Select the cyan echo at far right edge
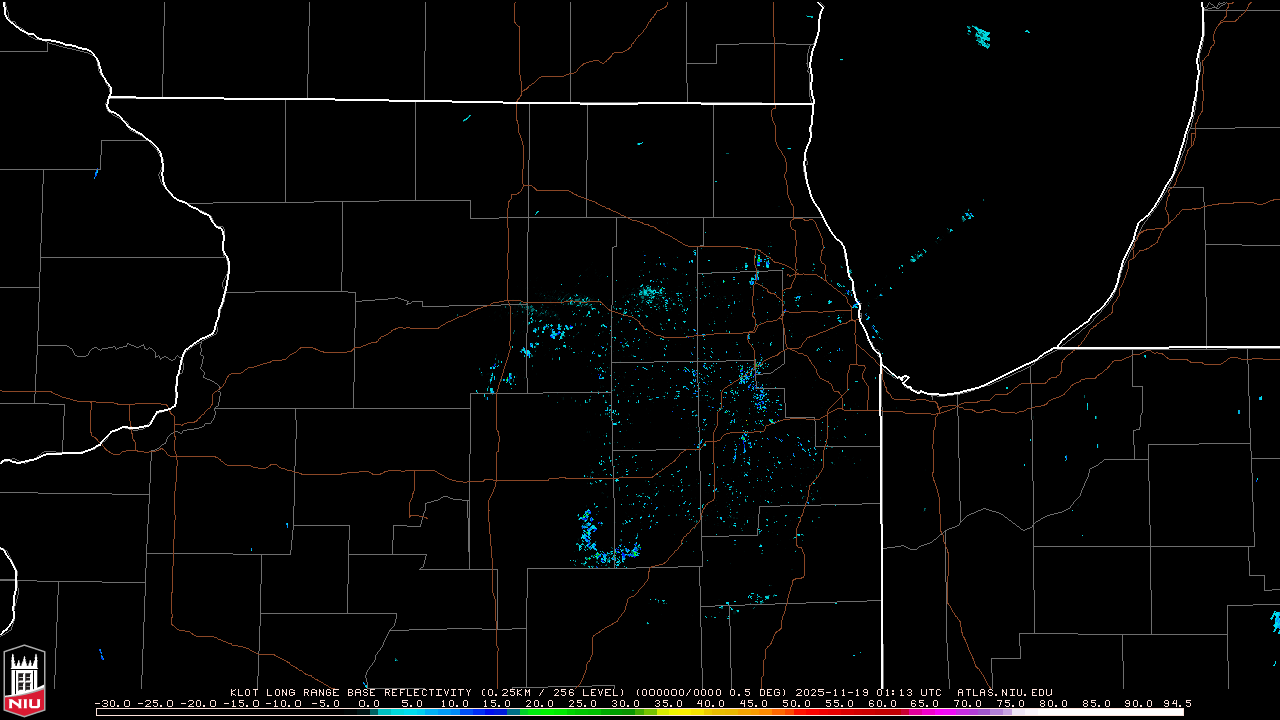1280x720 pixels. click(1275, 621)
